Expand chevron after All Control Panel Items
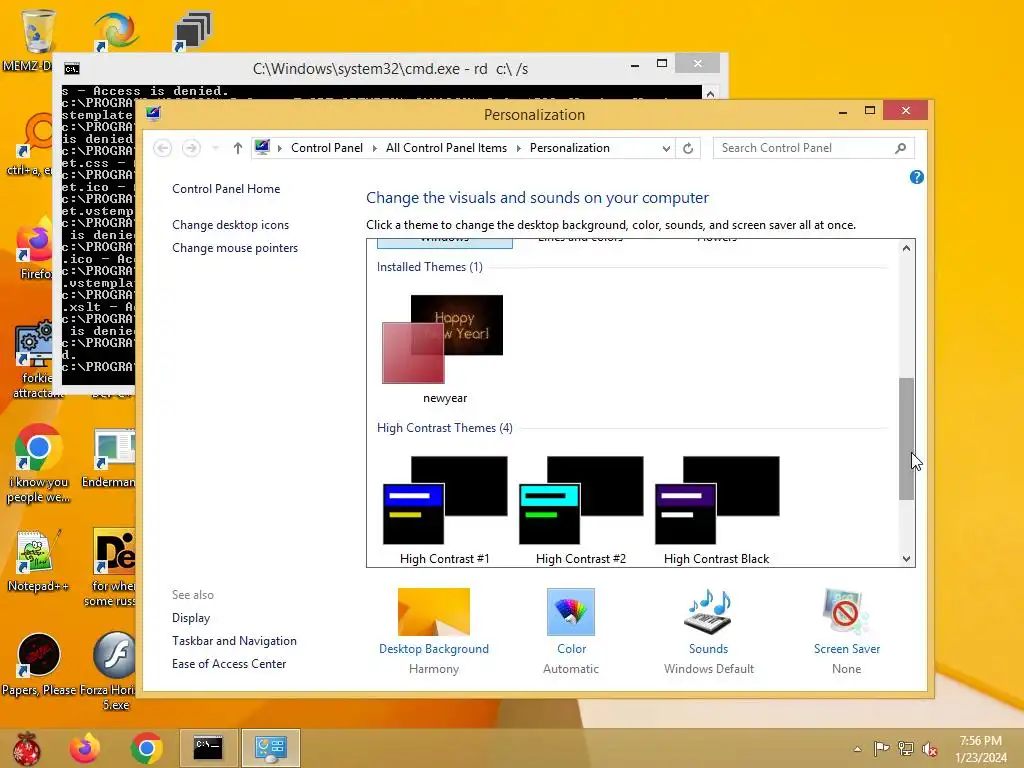1024x768 pixels. pos(519,148)
